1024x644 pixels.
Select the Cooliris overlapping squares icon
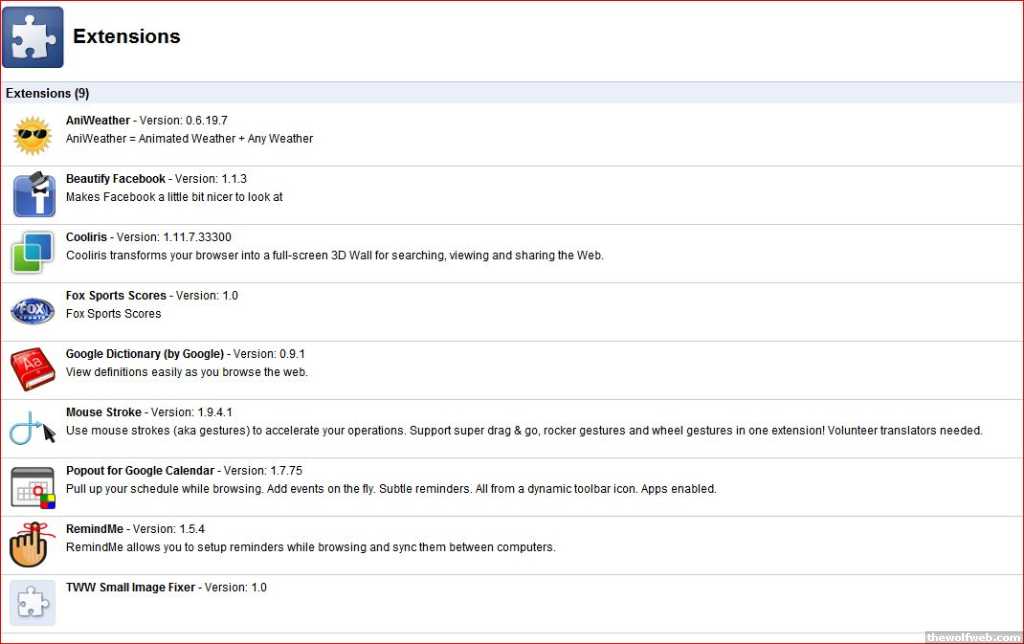coord(32,252)
